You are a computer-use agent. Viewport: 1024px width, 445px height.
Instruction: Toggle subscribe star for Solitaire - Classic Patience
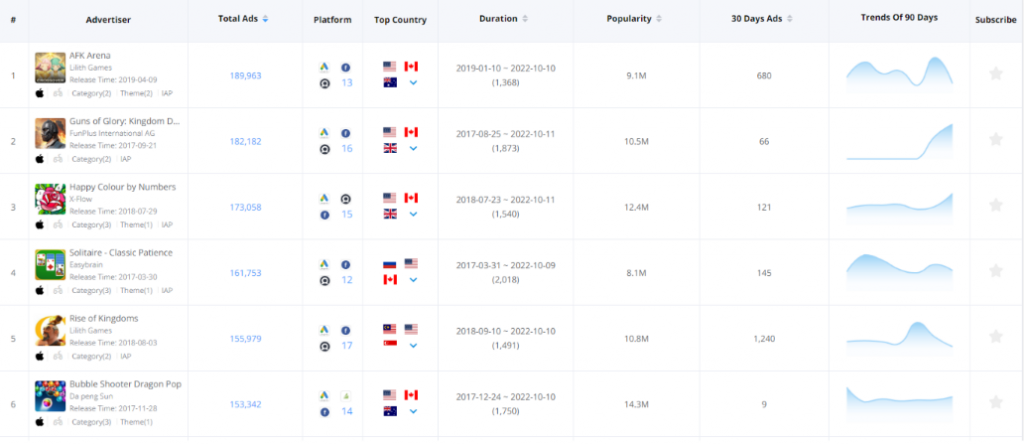[x=995, y=271]
